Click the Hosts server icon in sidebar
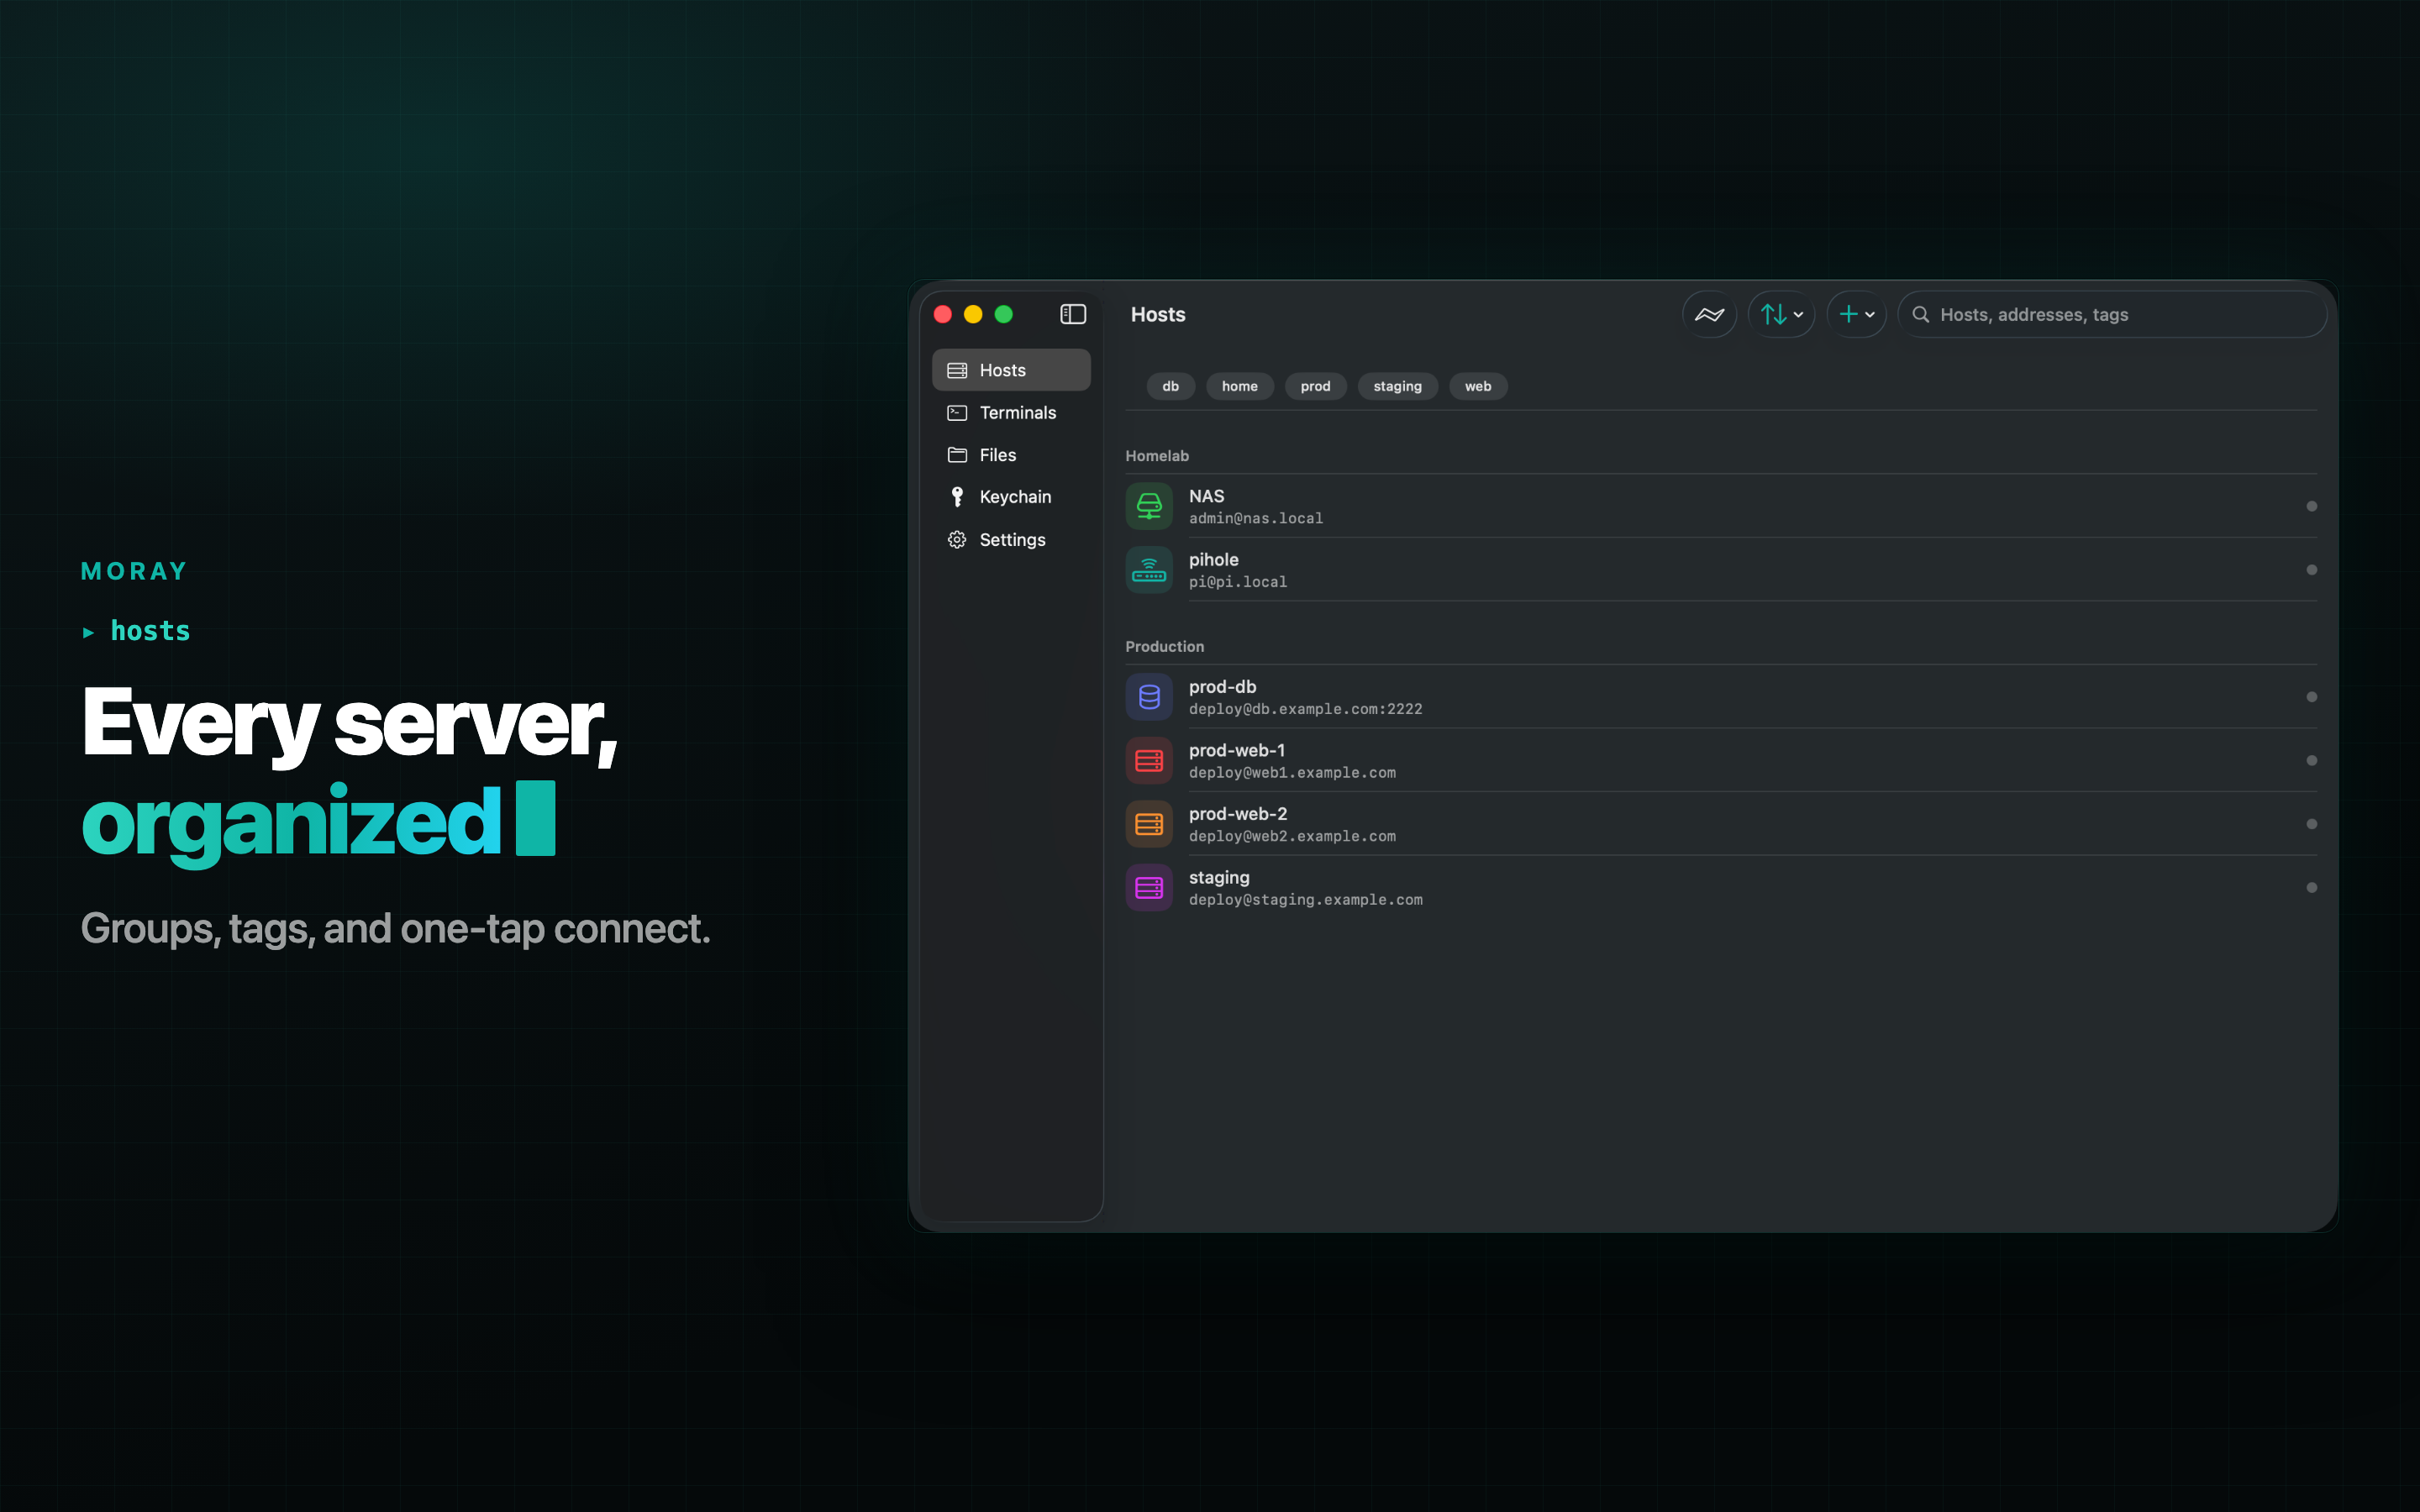The width and height of the screenshot is (2420, 1512). pos(957,370)
